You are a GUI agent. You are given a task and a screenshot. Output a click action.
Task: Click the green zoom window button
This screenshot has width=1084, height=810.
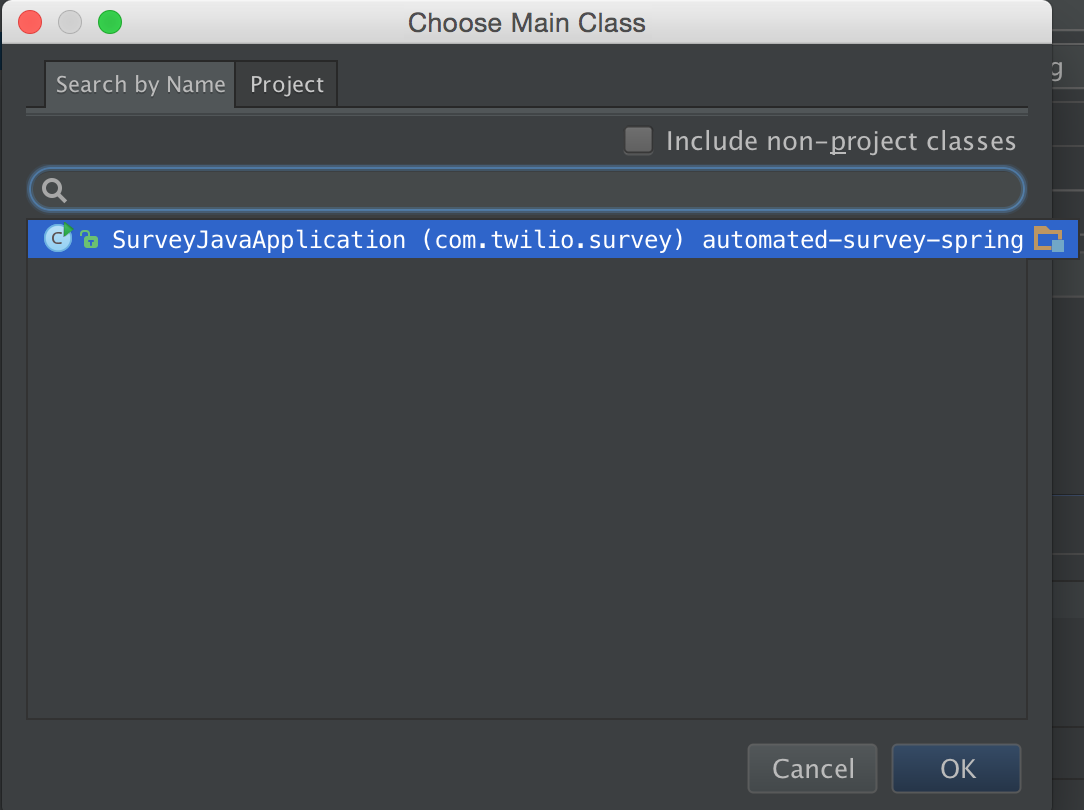(x=110, y=22)
